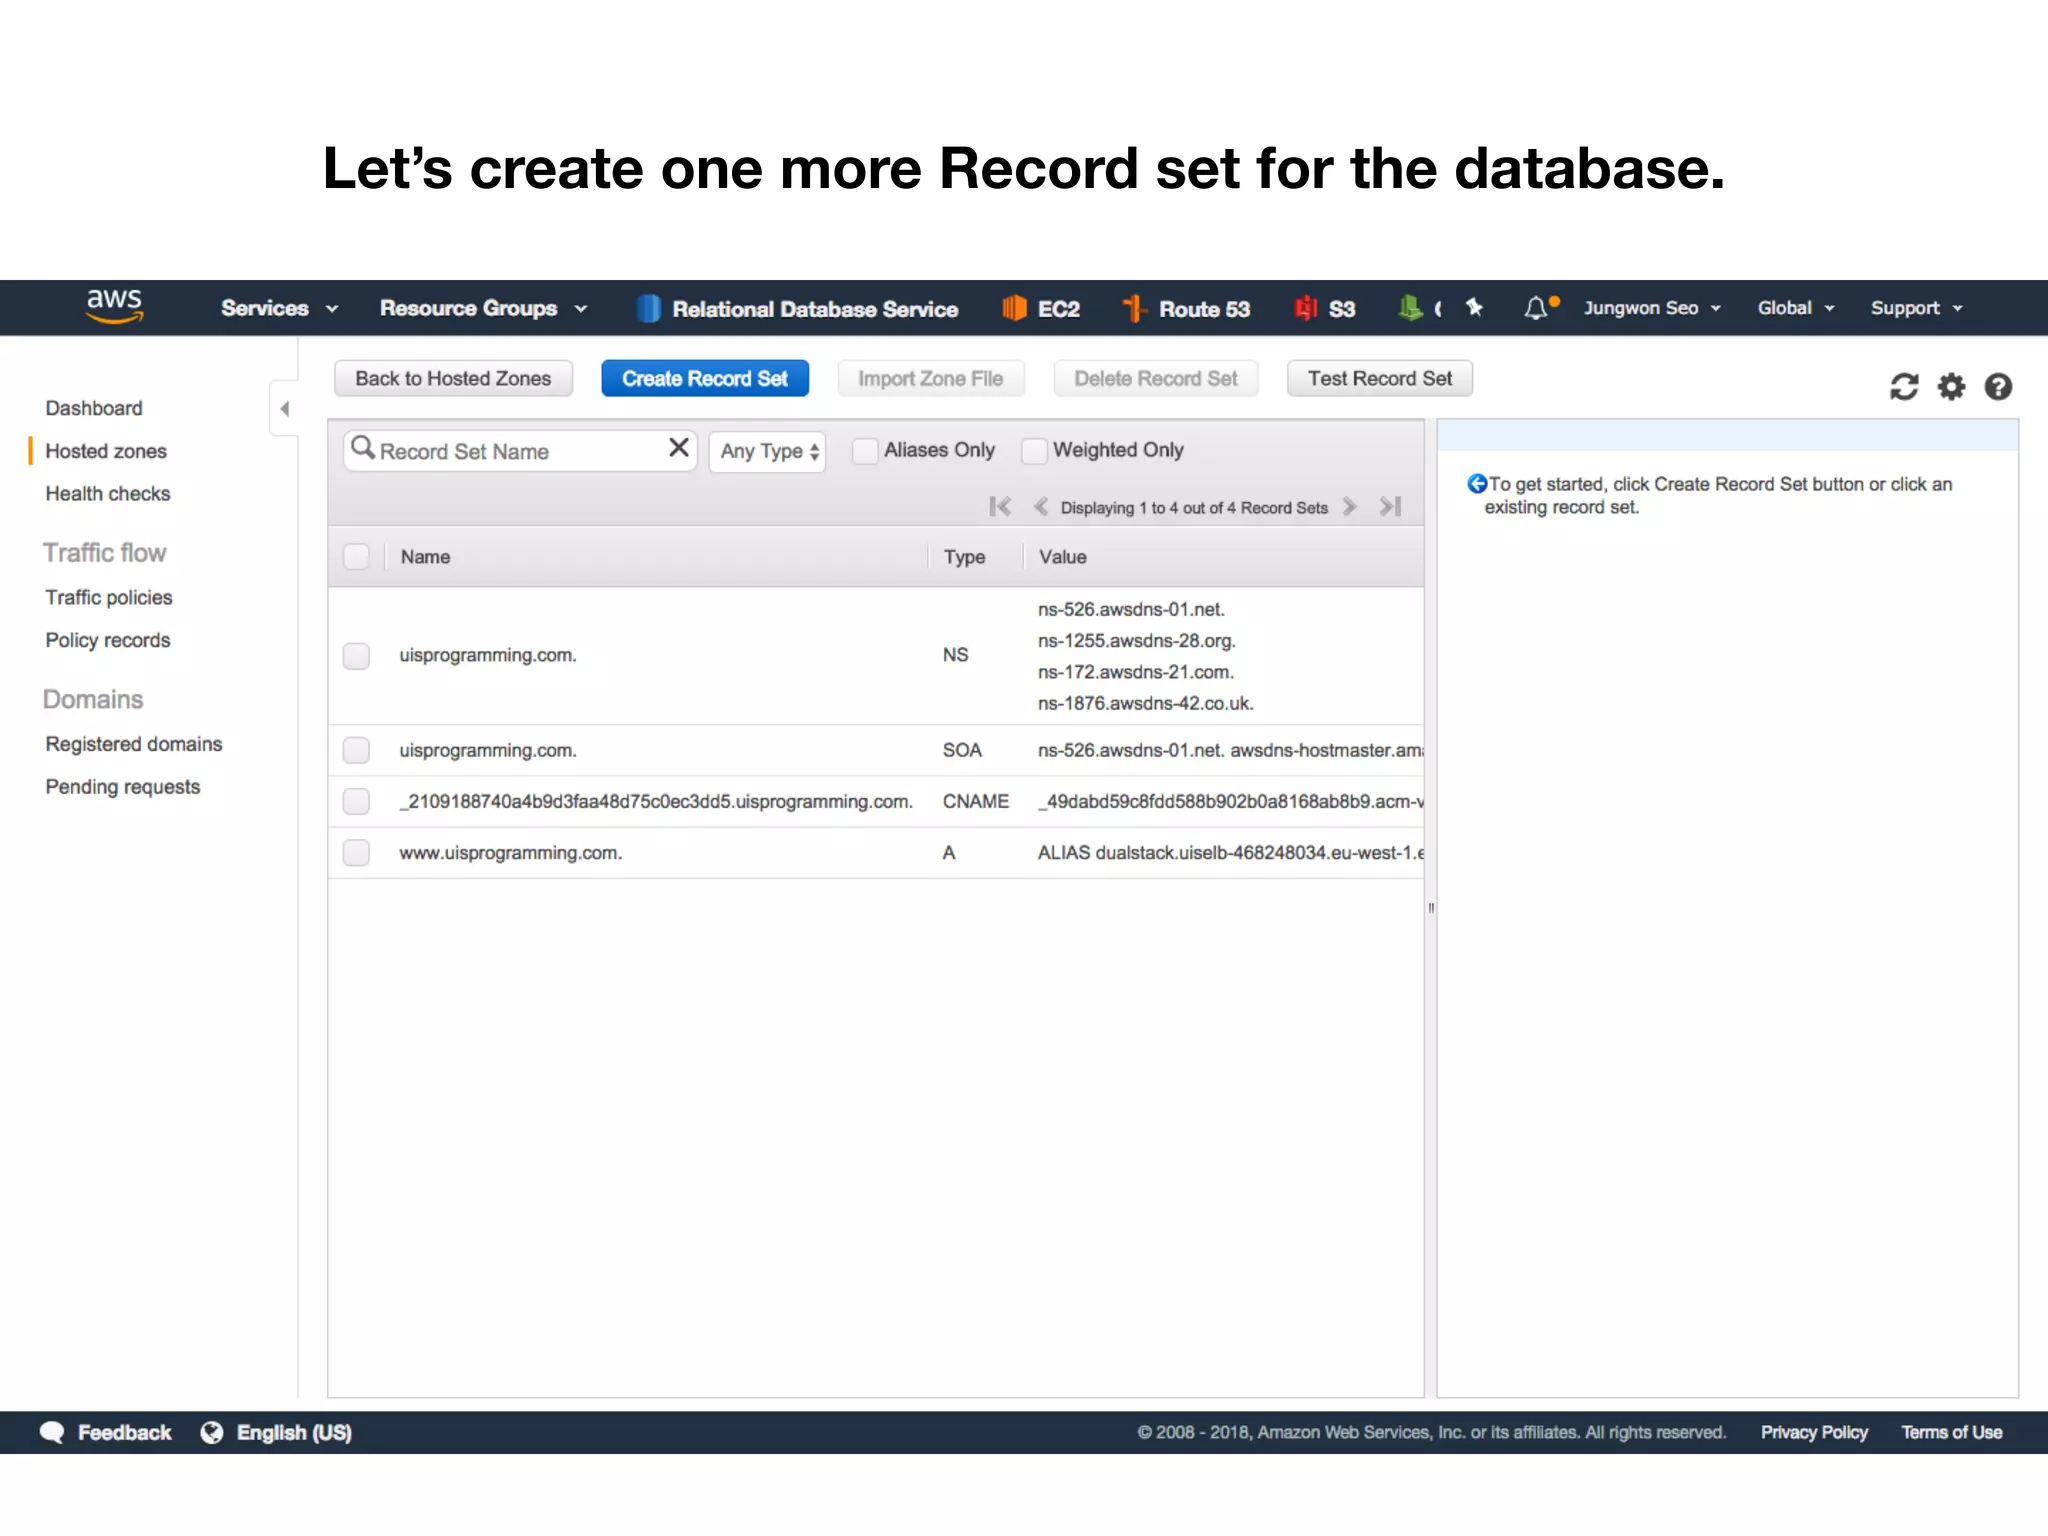Click the ns-526.awsdns-01.net. name server value
This screenshot has height=1536, width=2048.
[1131, 609]
